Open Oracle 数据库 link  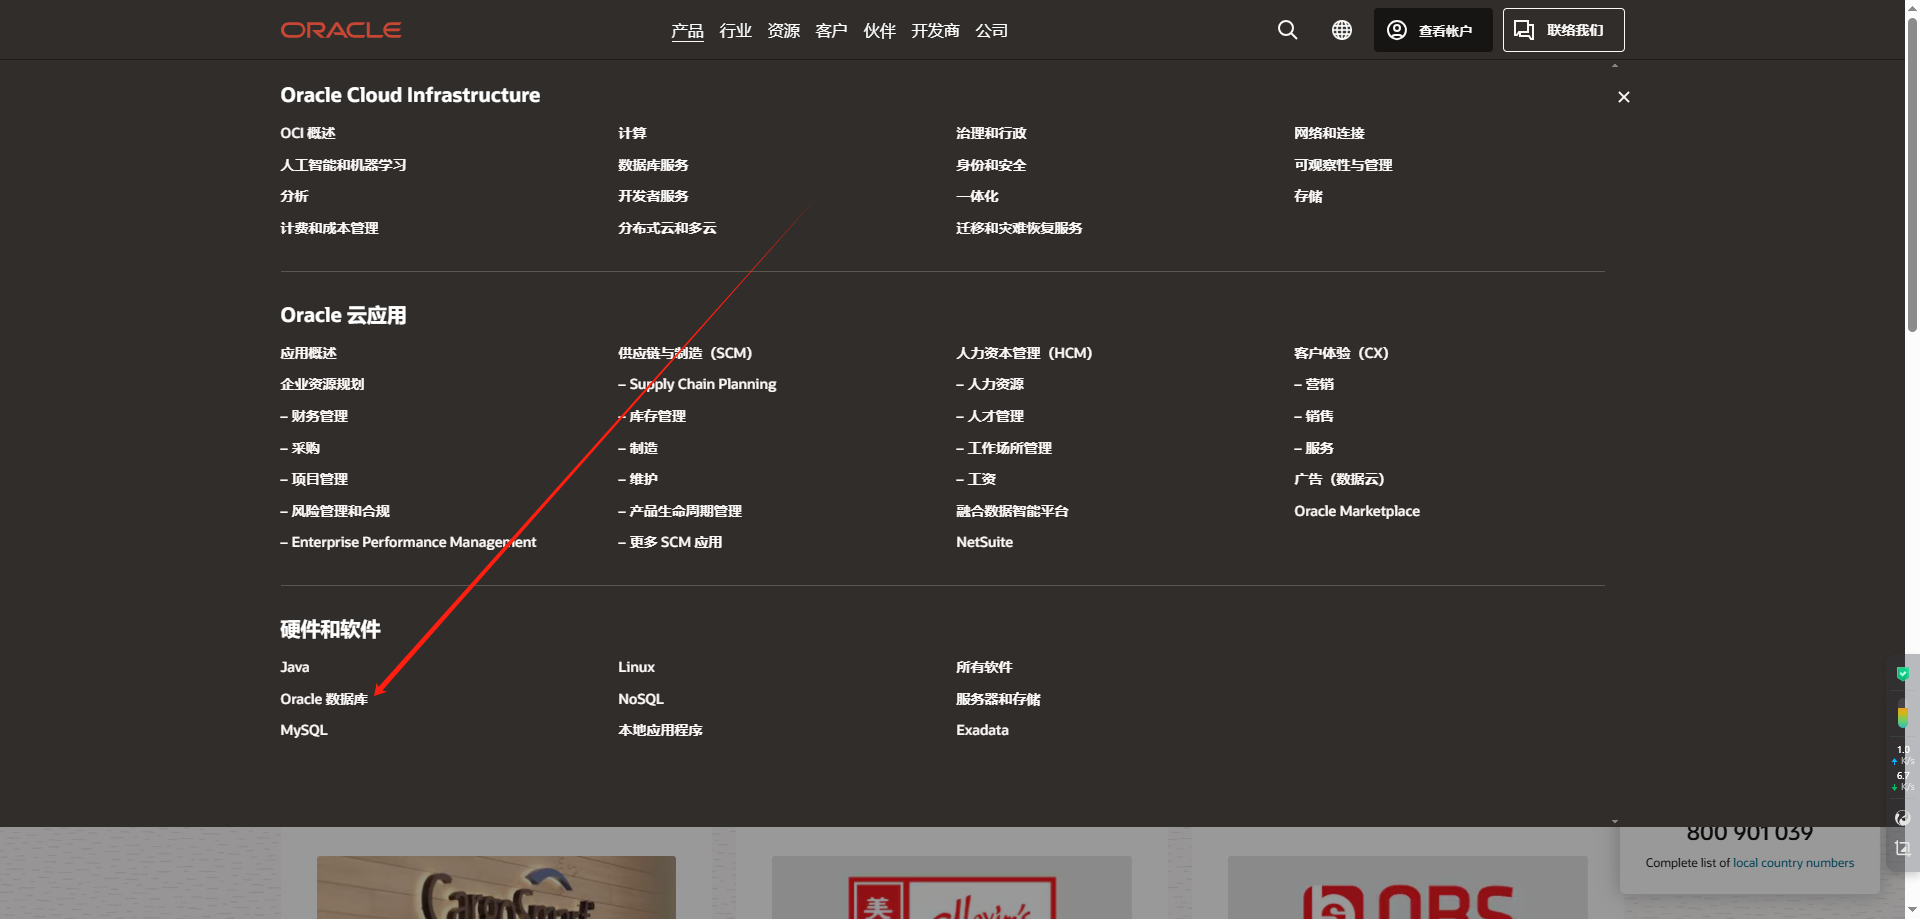pos(324,699)
